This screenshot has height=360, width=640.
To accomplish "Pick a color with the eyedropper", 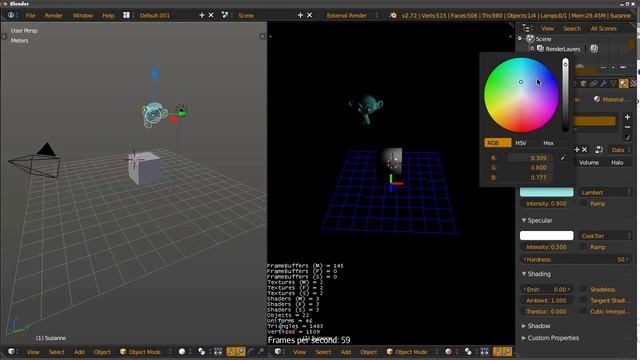I will pos(563,158).
